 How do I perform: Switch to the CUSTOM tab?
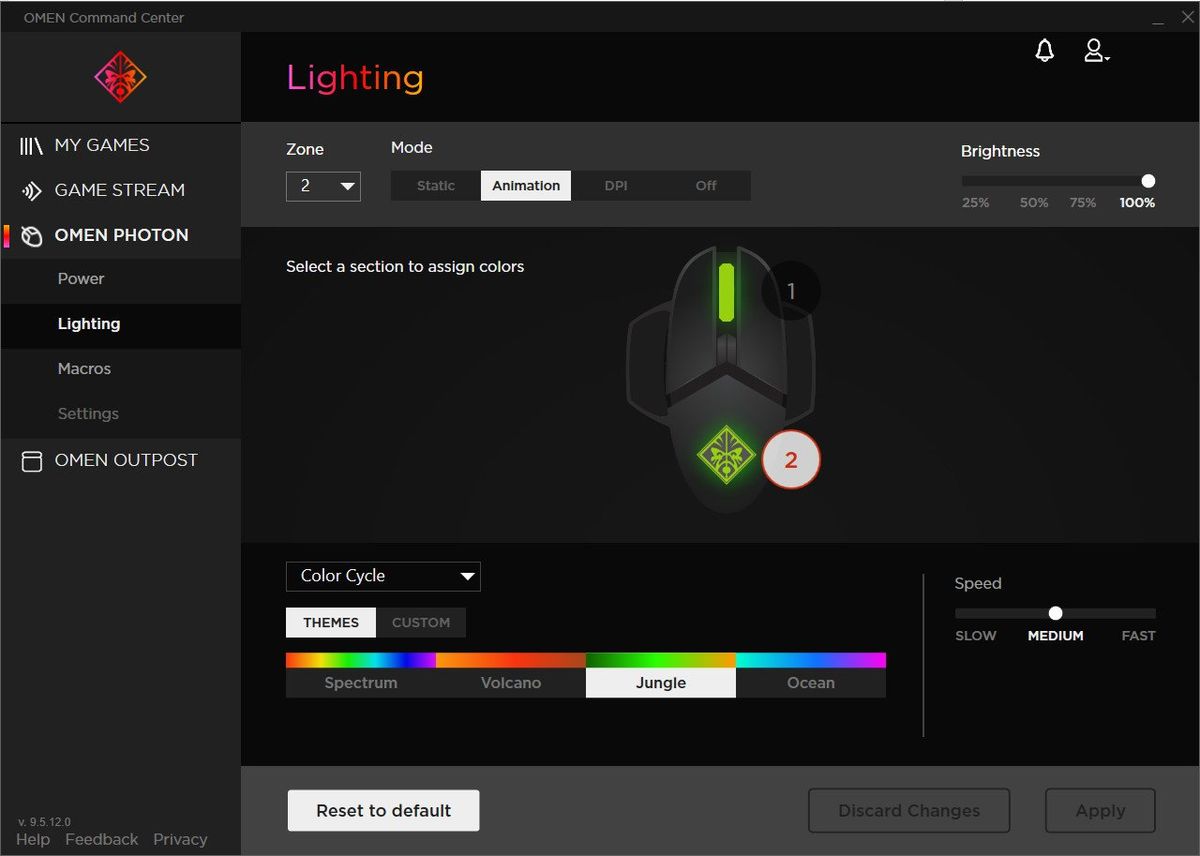point(421,622)
